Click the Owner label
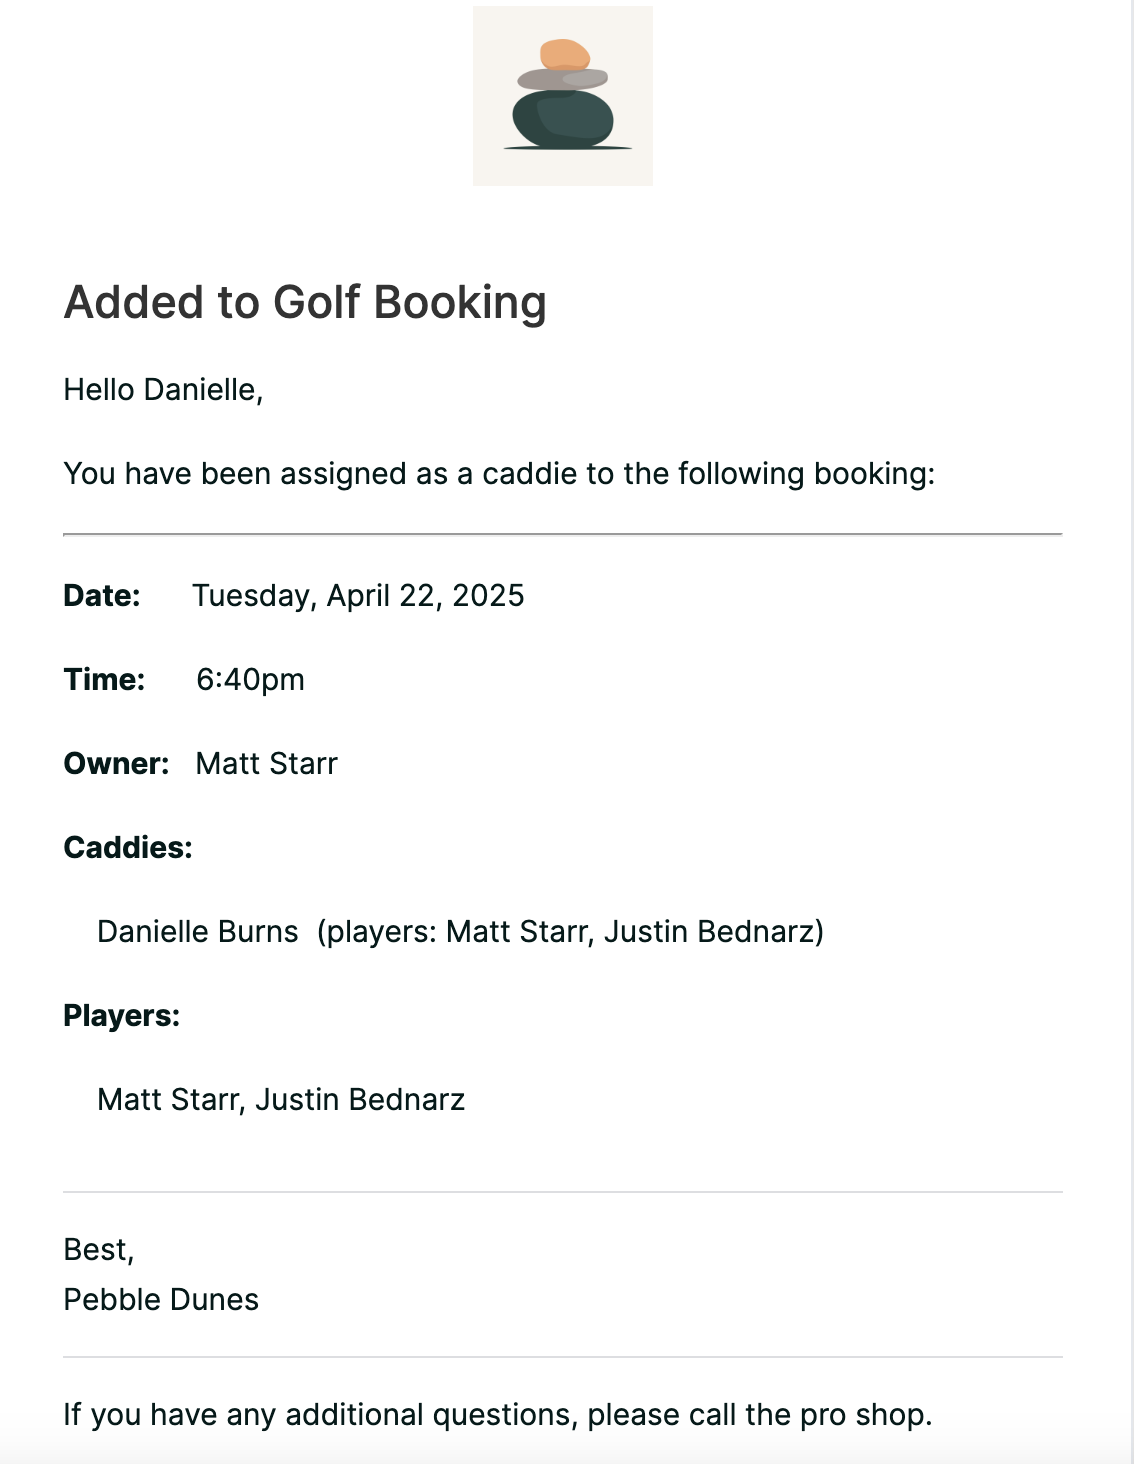Viewport: 1134px width, 1464px height. point(116,764)
